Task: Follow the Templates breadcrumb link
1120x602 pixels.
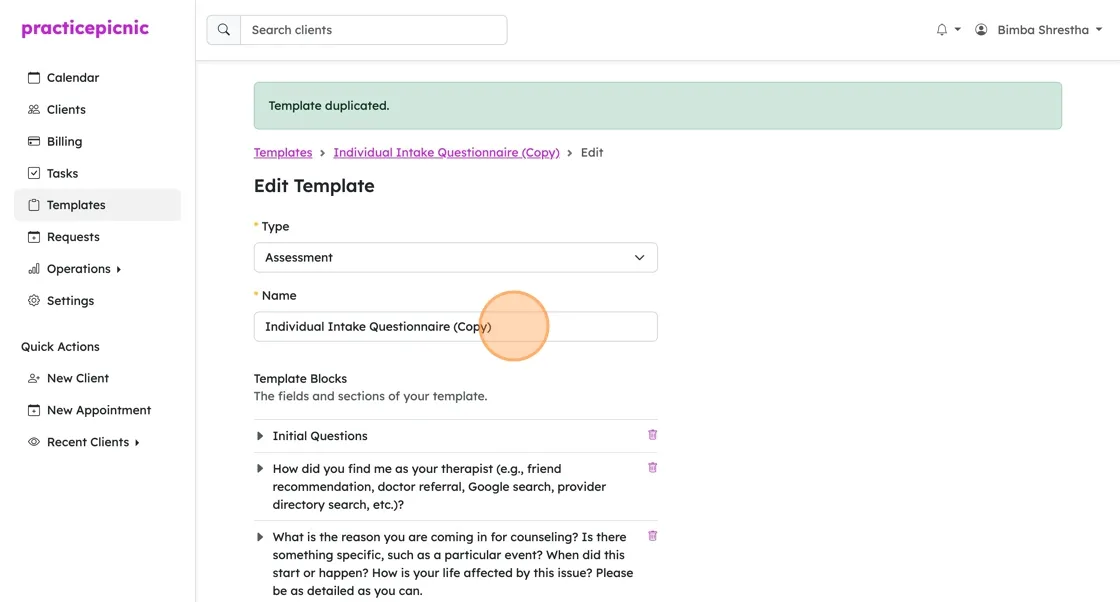Action: click(283, 153)
